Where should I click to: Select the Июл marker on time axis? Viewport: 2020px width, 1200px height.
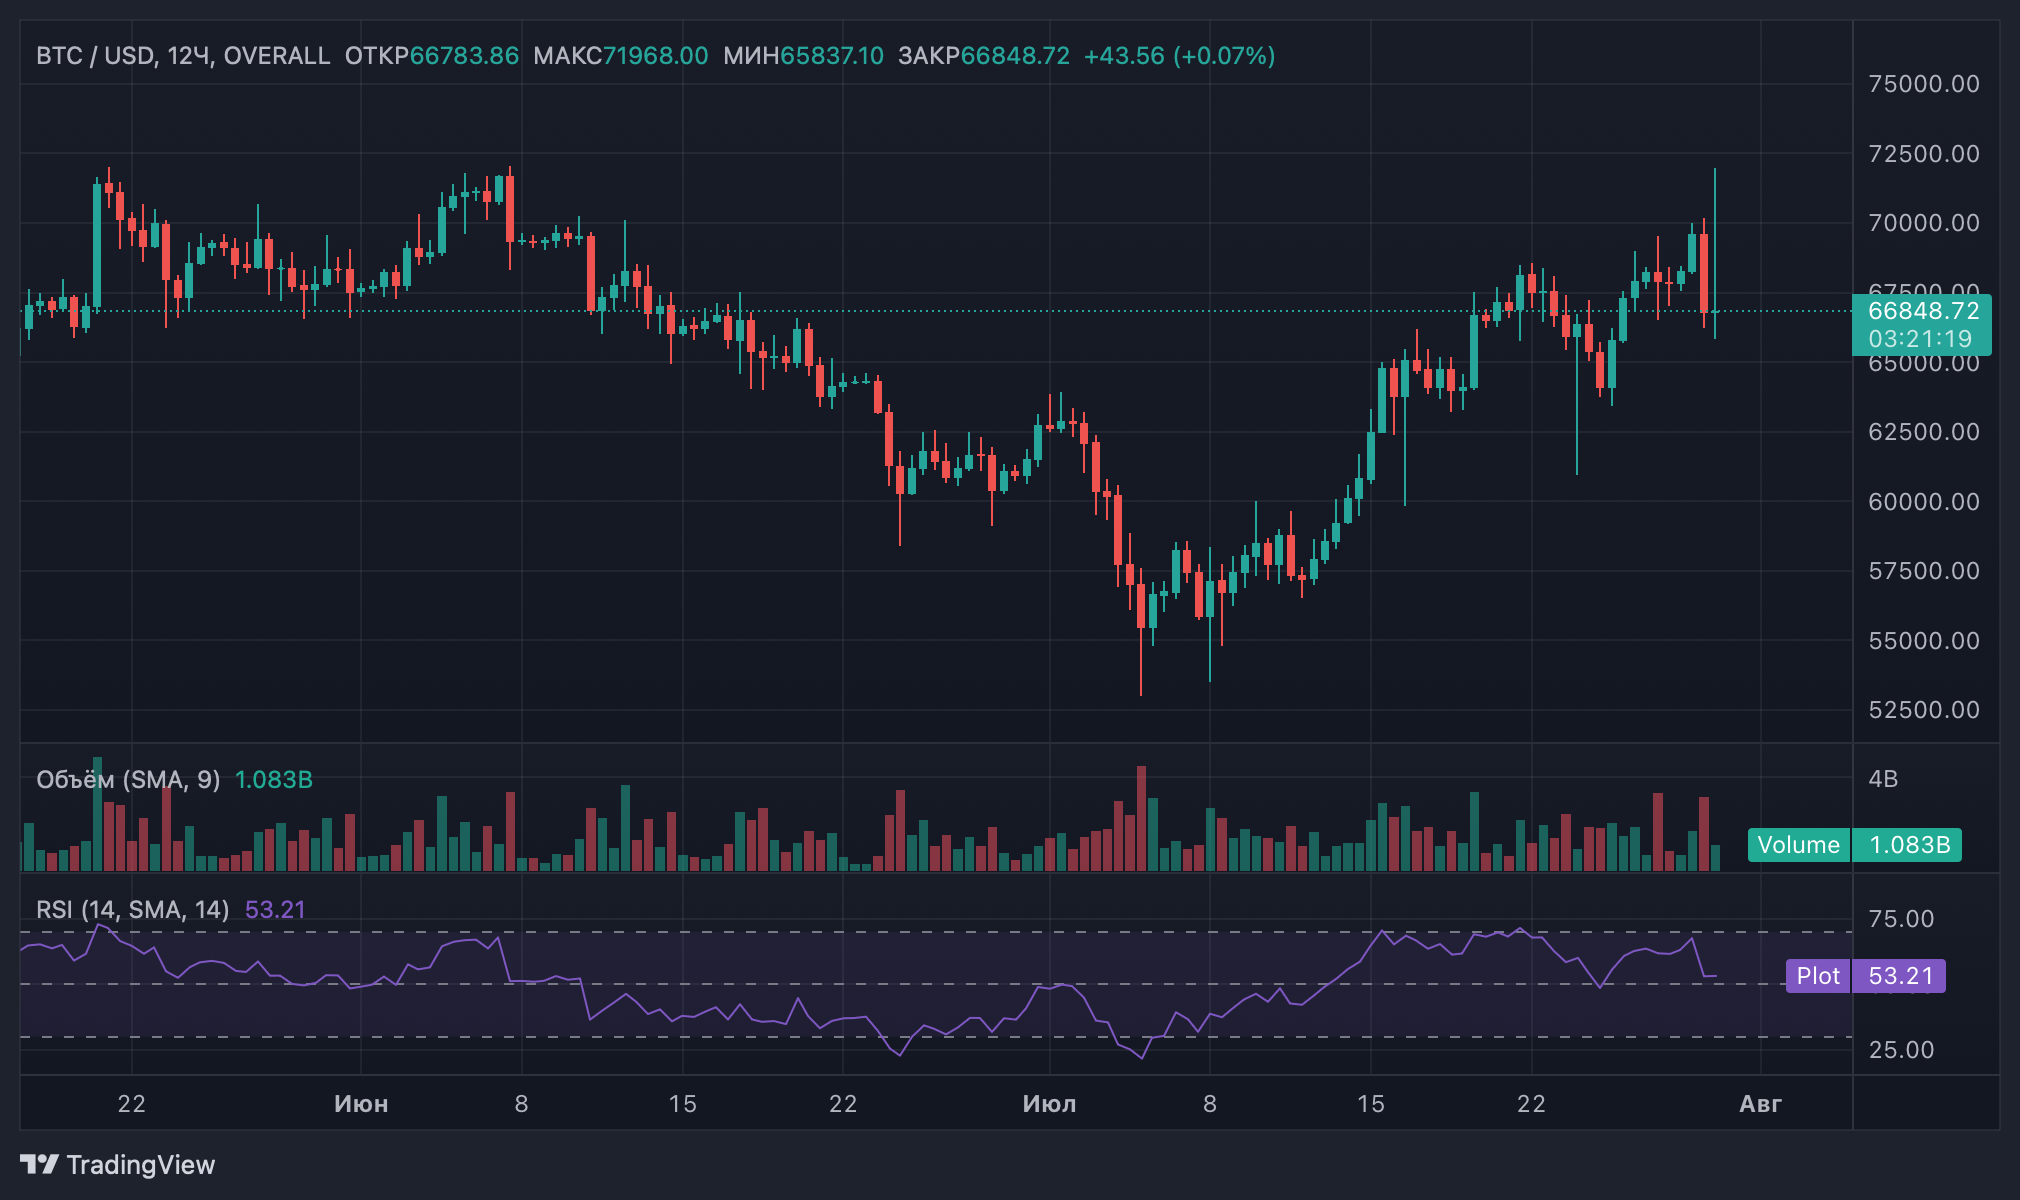pyautogui.click(x=1049, y=1104)
